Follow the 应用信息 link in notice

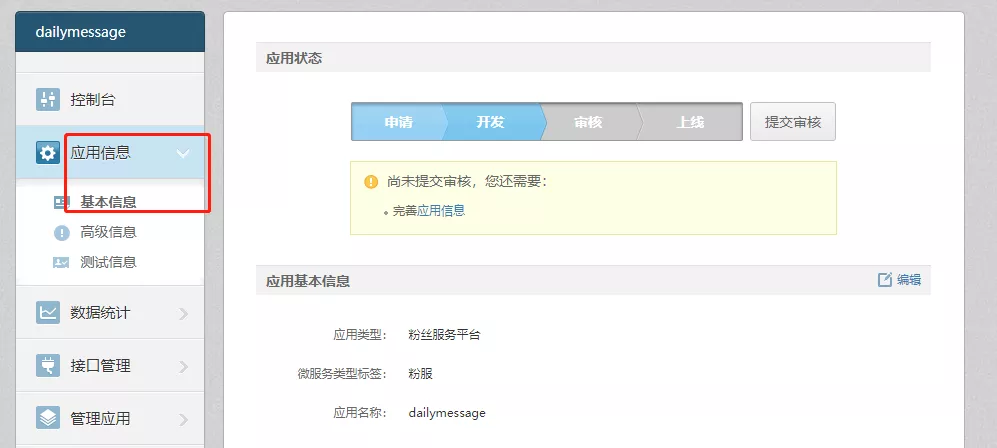click(441, 211)
